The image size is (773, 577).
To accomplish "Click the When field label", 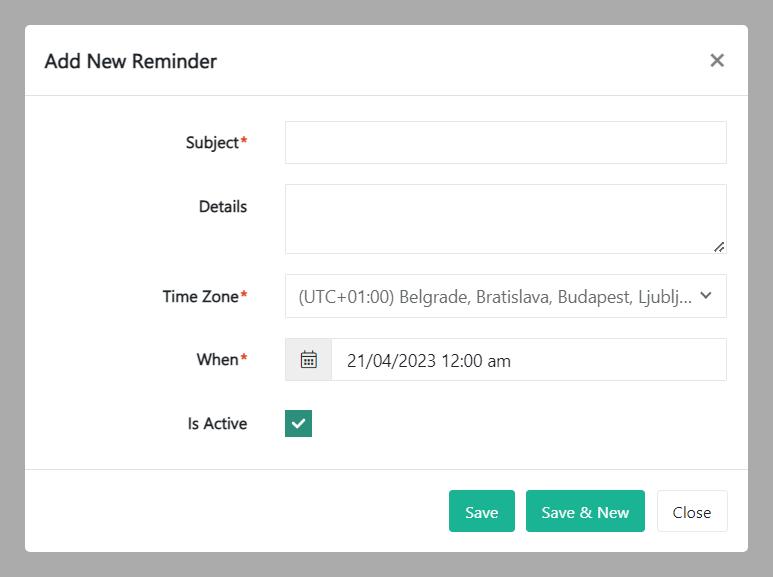I will click(x=217, y=360).
